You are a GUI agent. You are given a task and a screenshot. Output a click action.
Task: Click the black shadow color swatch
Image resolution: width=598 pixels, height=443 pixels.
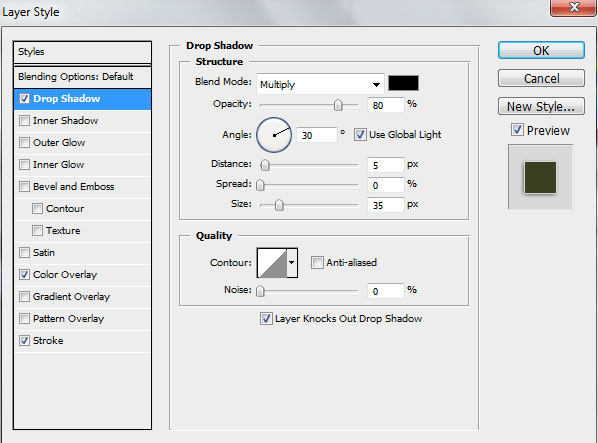pyautogui.click(x=403, y=83)
